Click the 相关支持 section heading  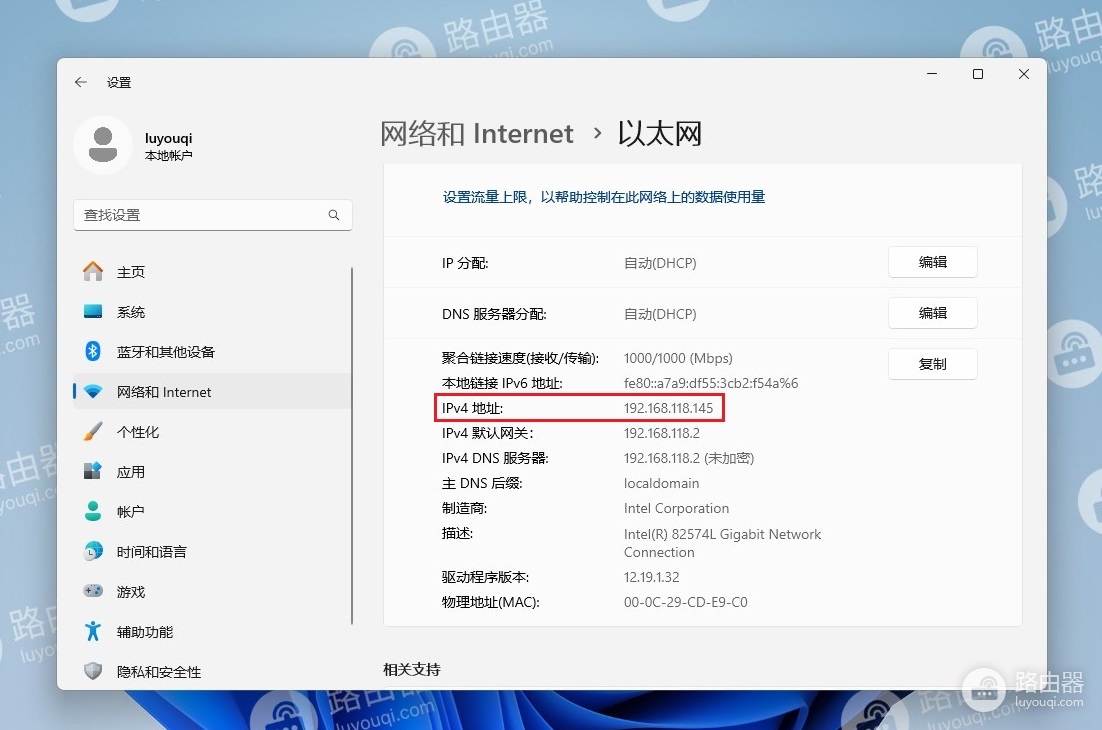(412, 670)
